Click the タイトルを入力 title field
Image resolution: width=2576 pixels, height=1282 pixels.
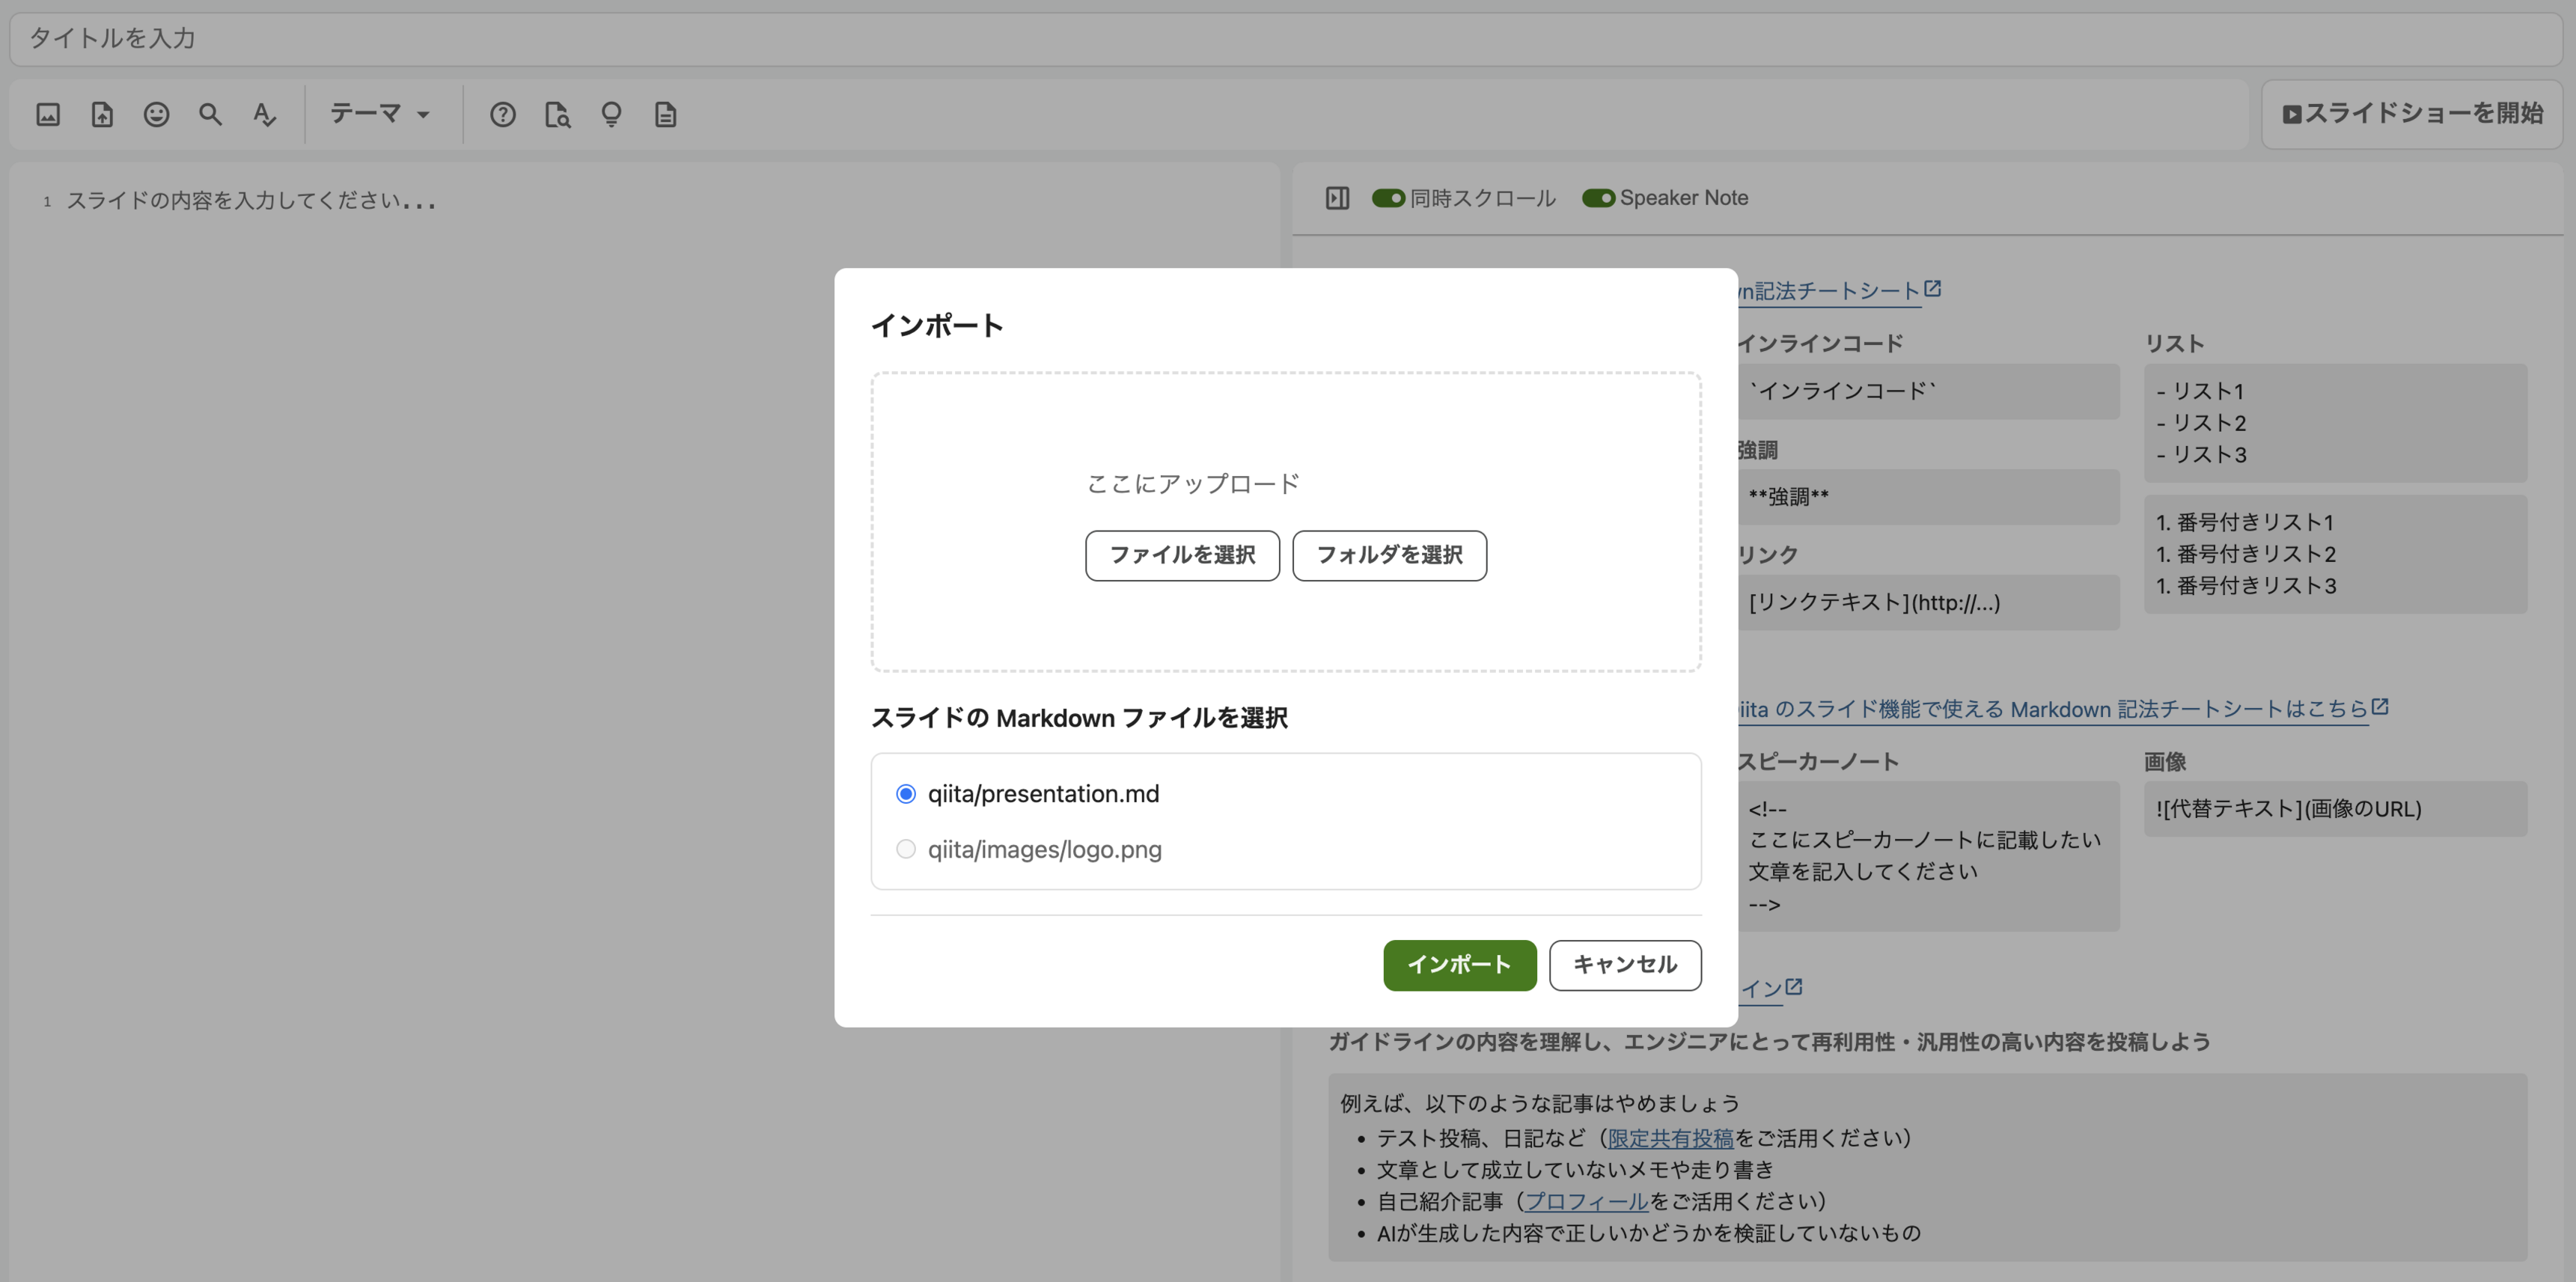(x=1286, y=39)
